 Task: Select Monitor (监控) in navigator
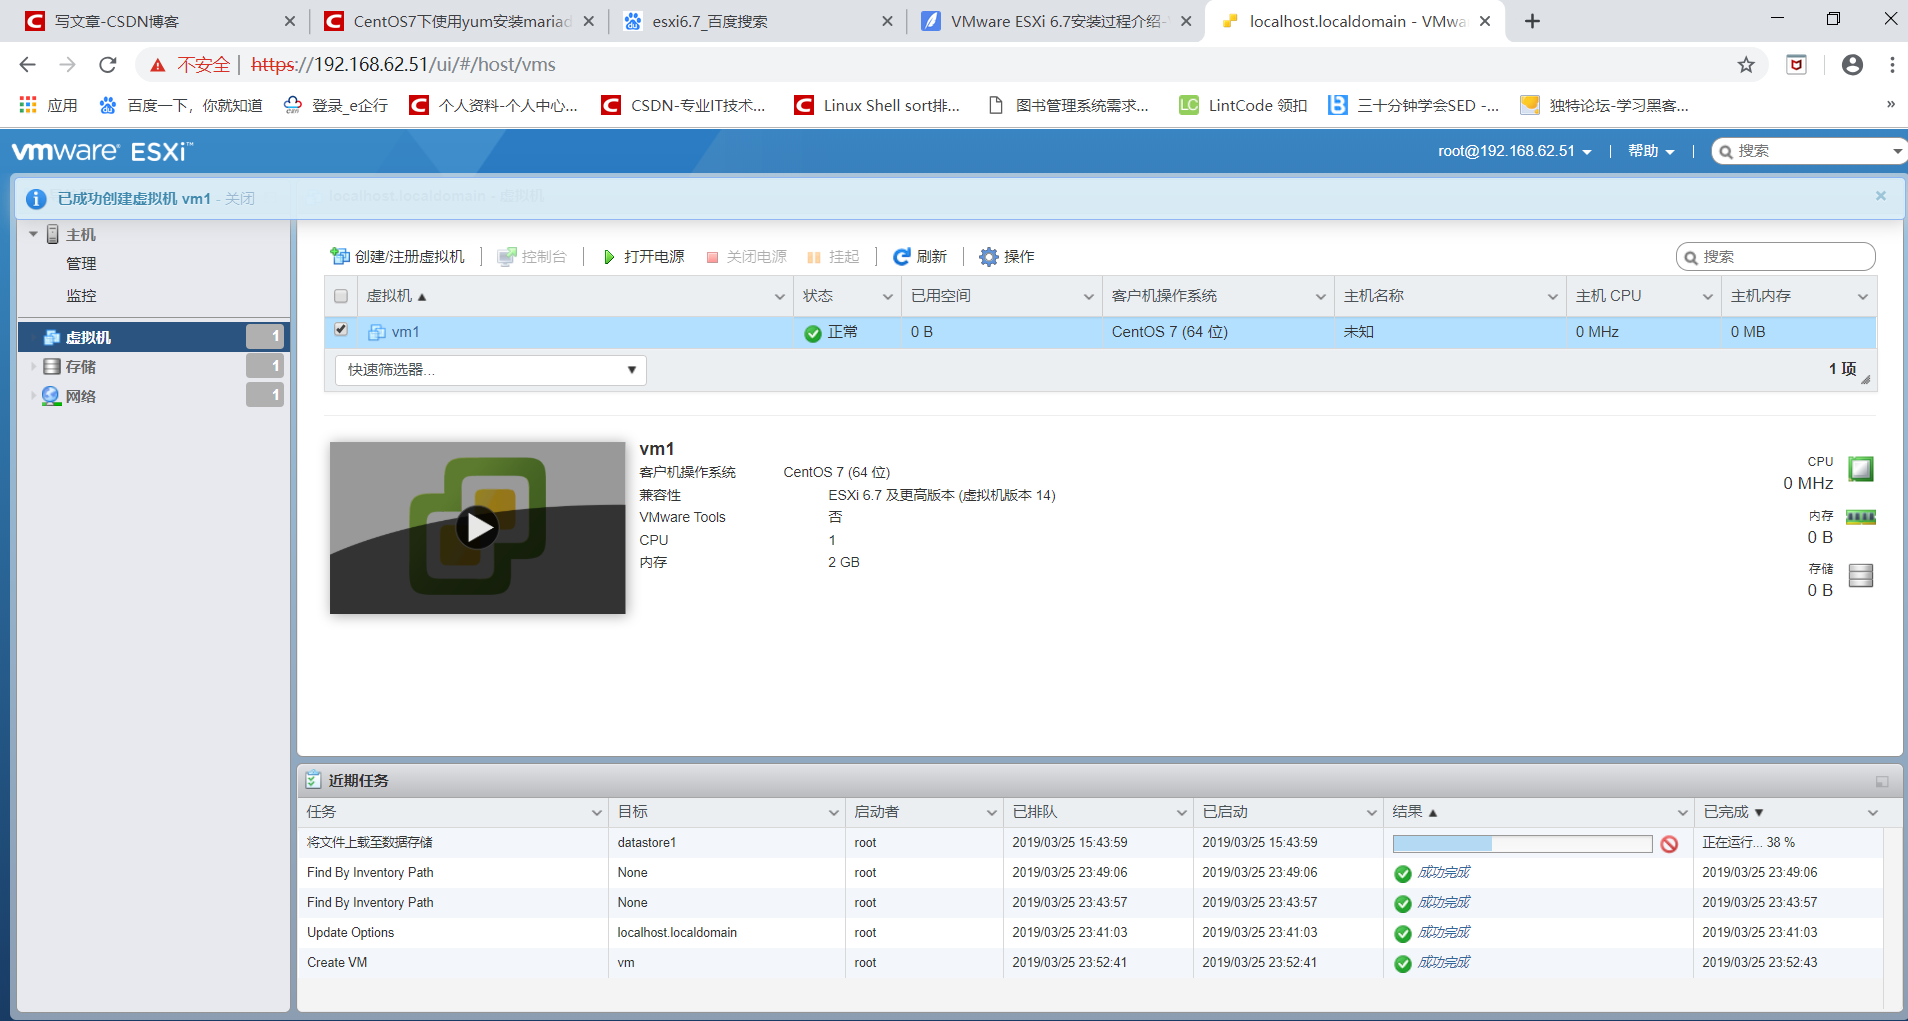pos(81,296)
